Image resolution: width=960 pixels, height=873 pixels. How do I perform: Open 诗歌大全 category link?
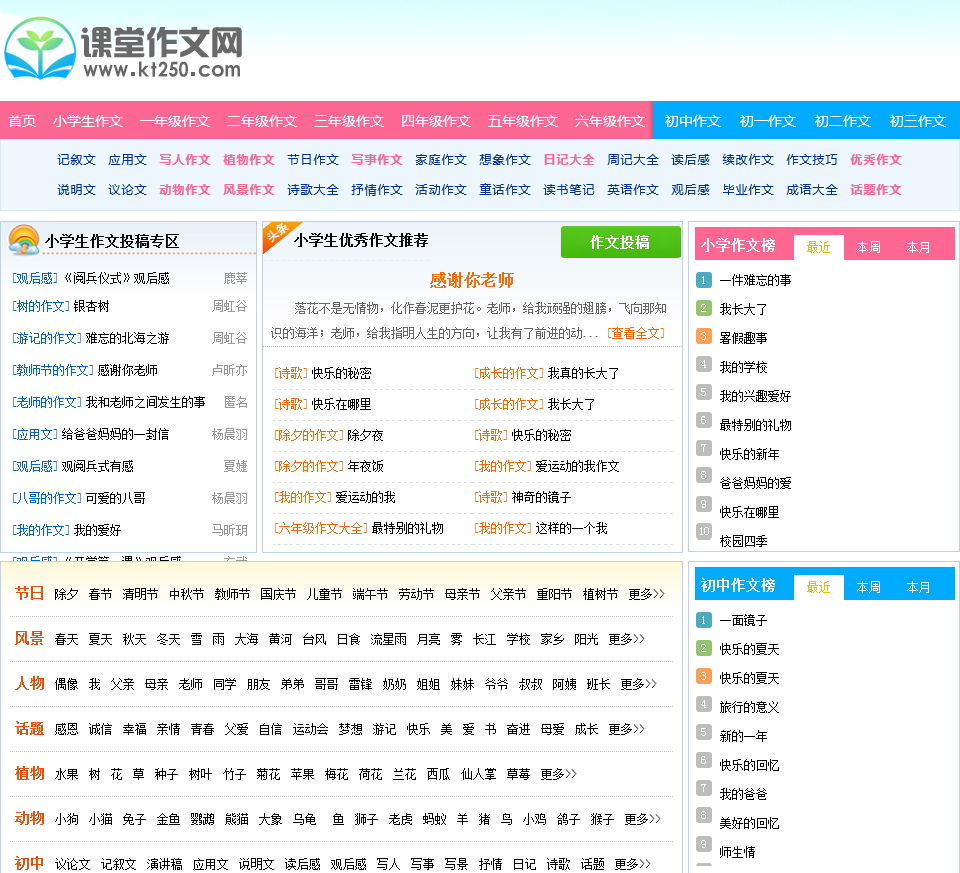pyautogui.click(x=313, y=190)
